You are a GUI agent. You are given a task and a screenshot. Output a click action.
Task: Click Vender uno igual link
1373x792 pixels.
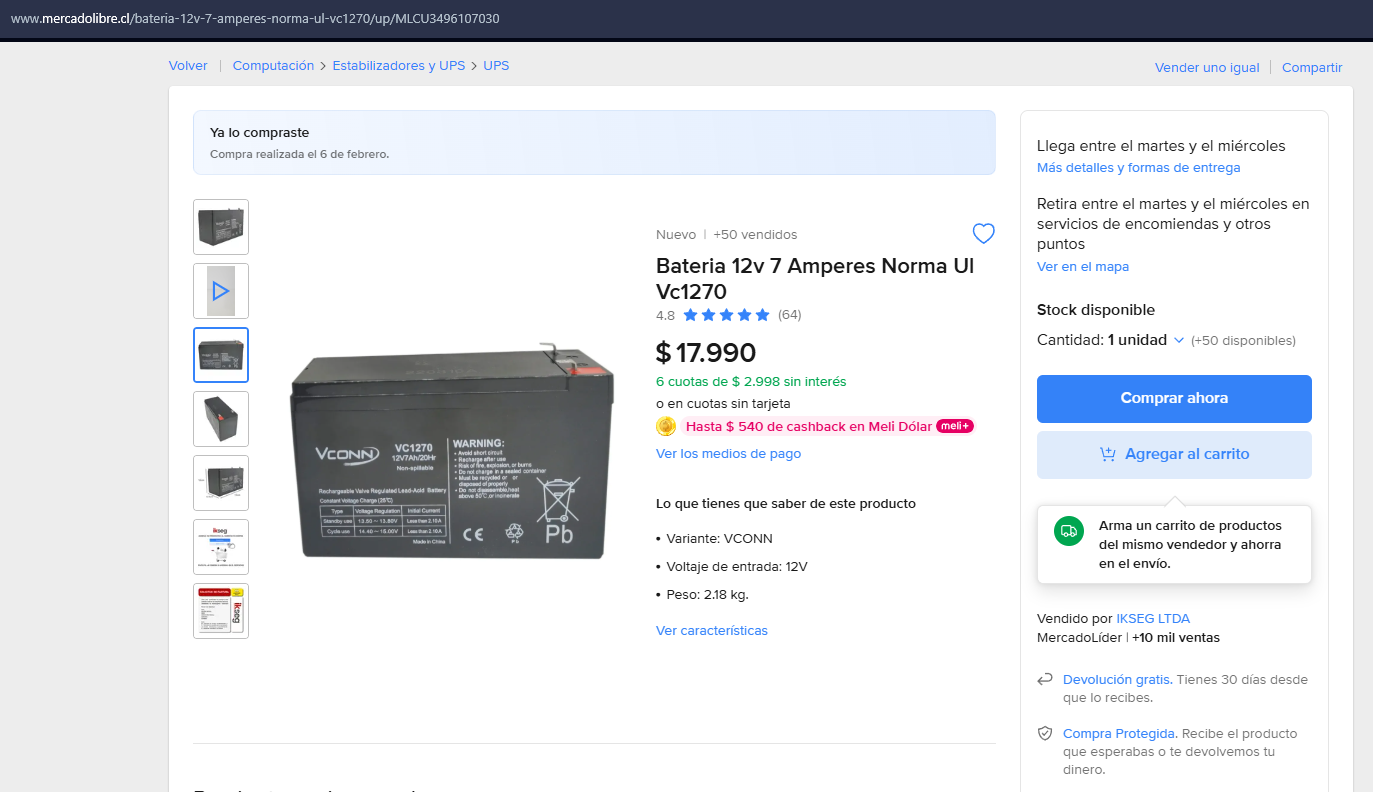[x=1207, y=68]
